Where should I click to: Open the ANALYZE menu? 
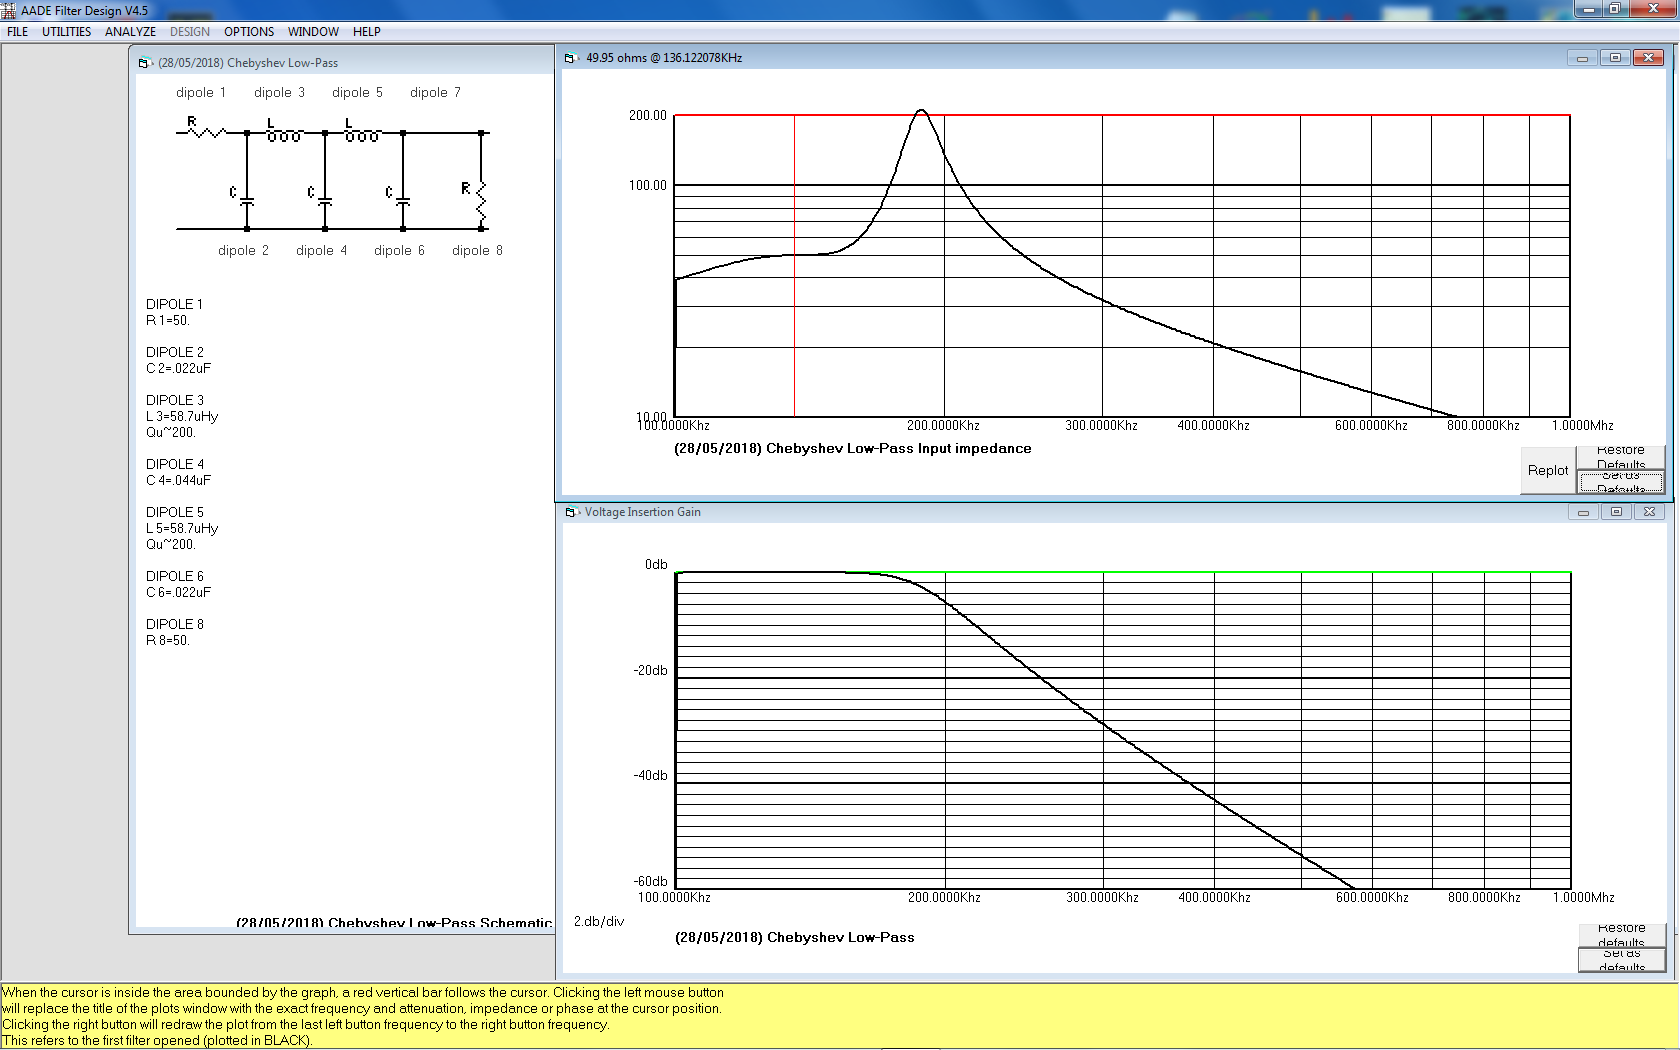(x=130, y=32)
